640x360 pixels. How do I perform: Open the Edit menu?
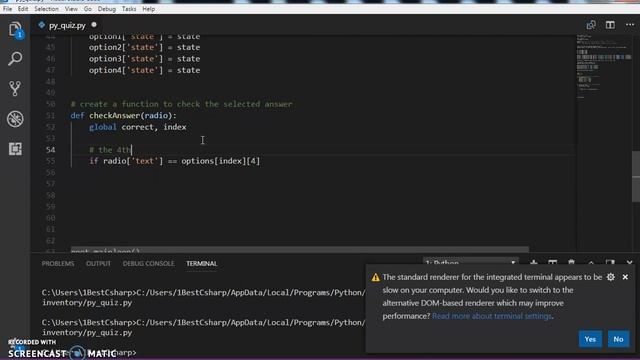23,9
